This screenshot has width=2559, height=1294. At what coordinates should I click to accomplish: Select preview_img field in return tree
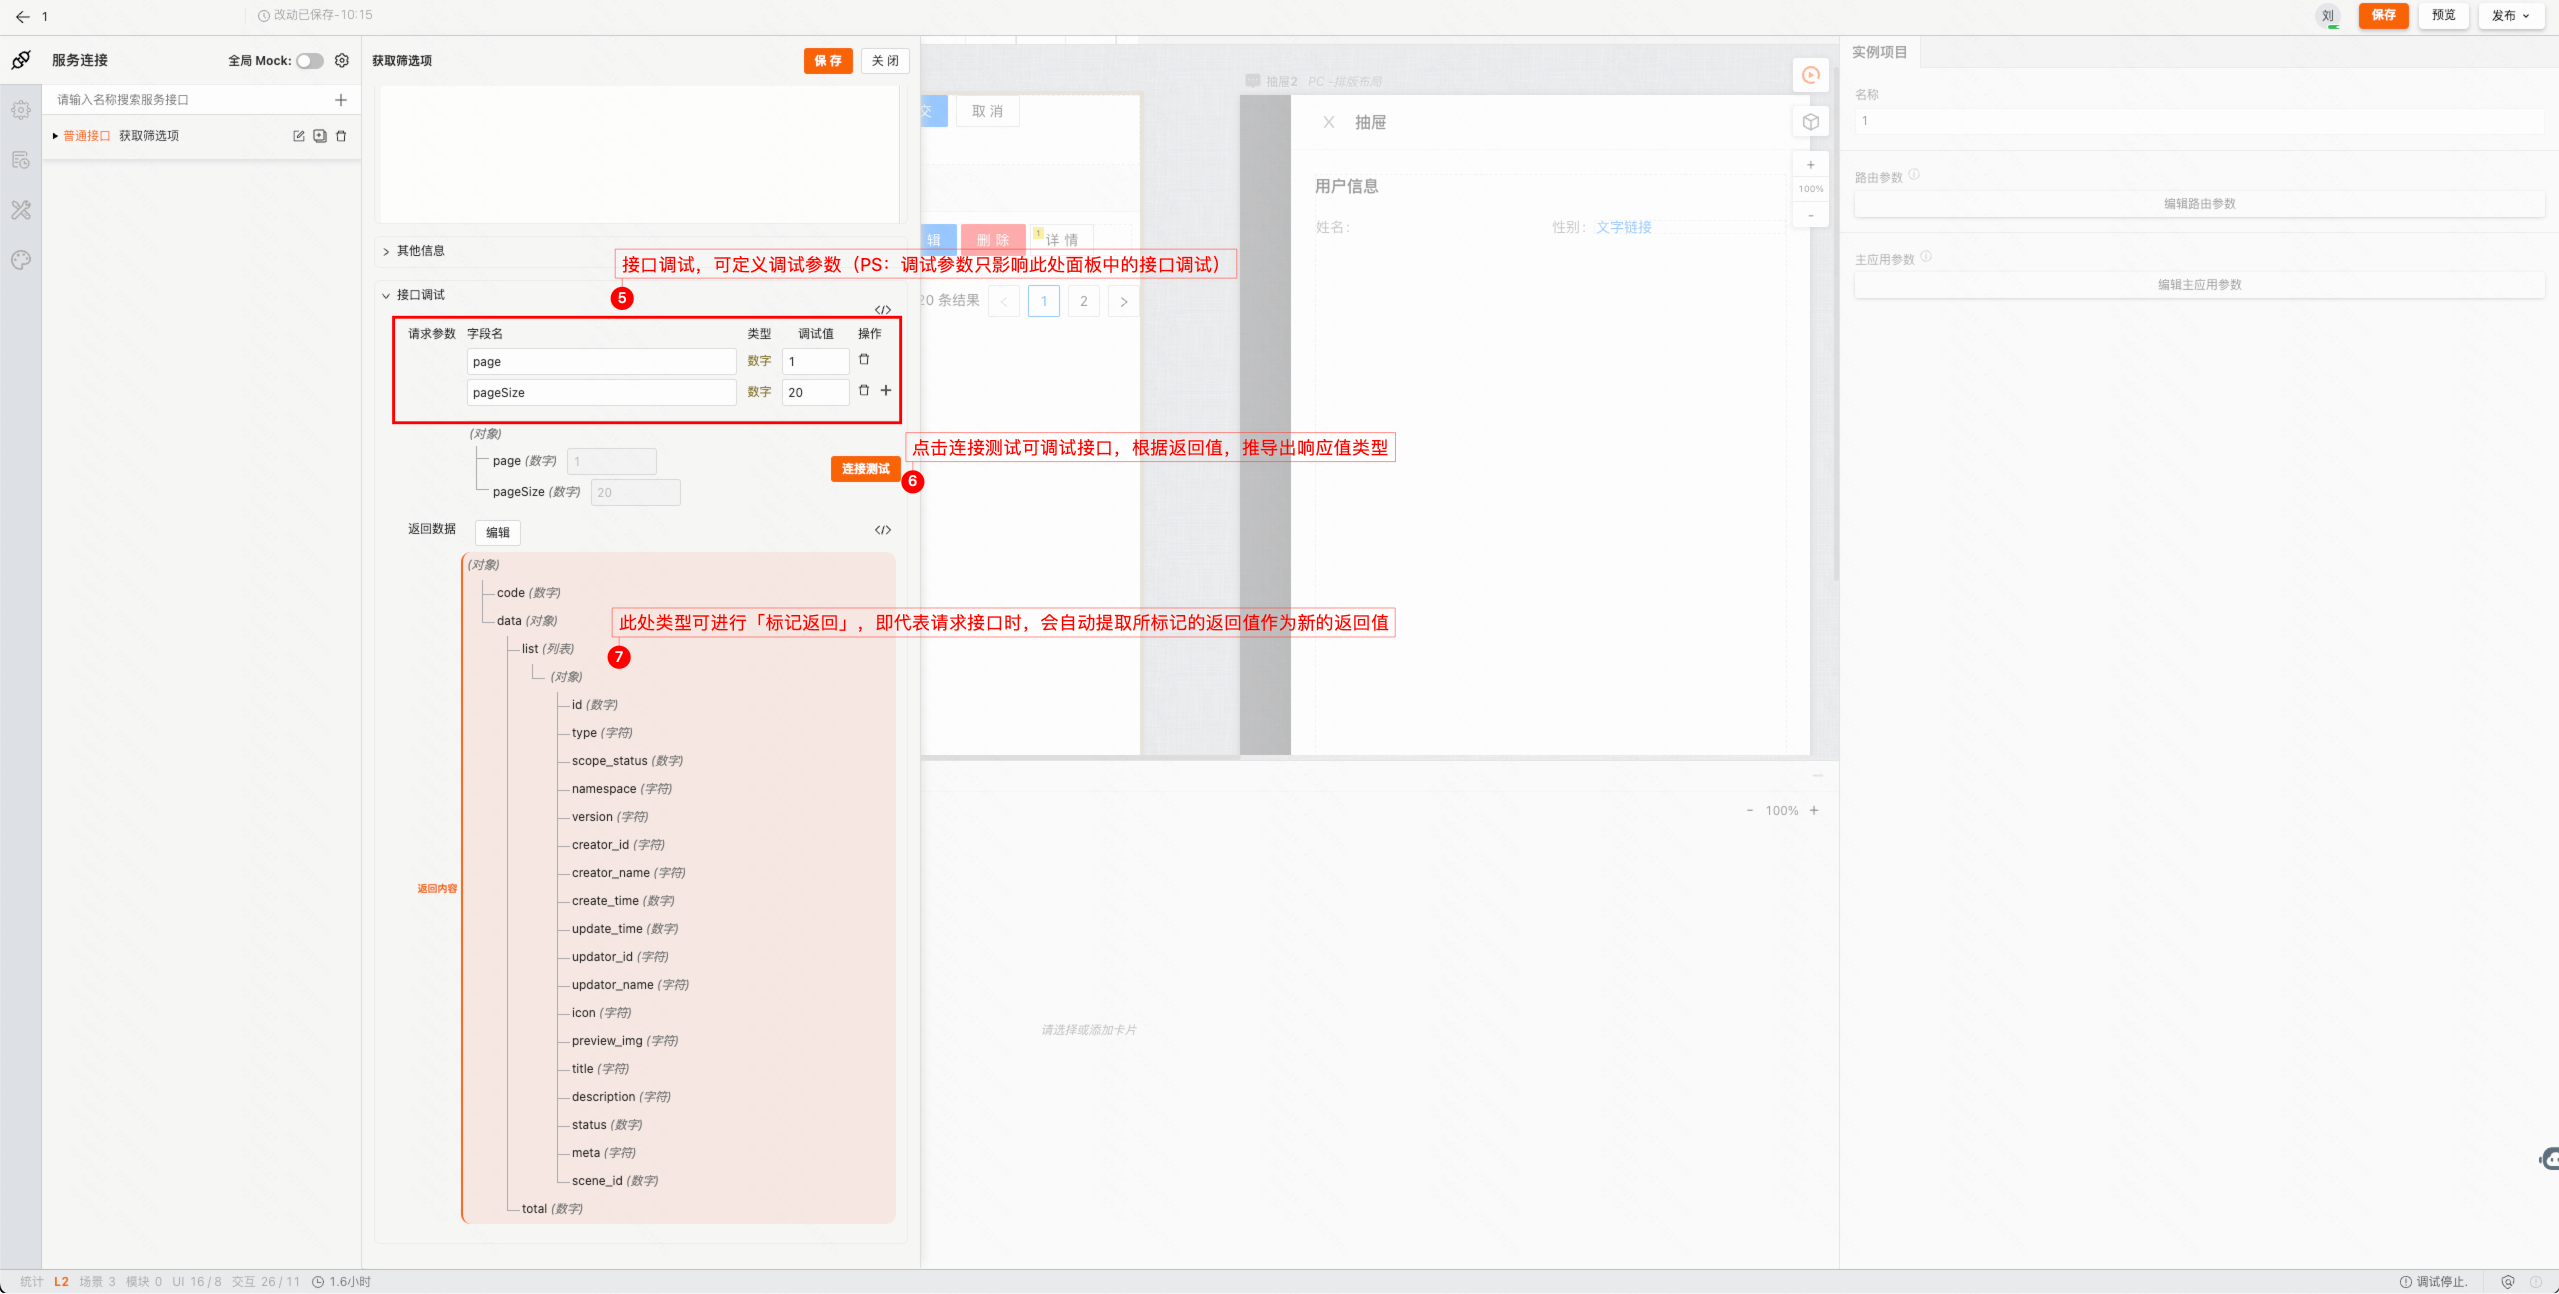coord(625,1041)
